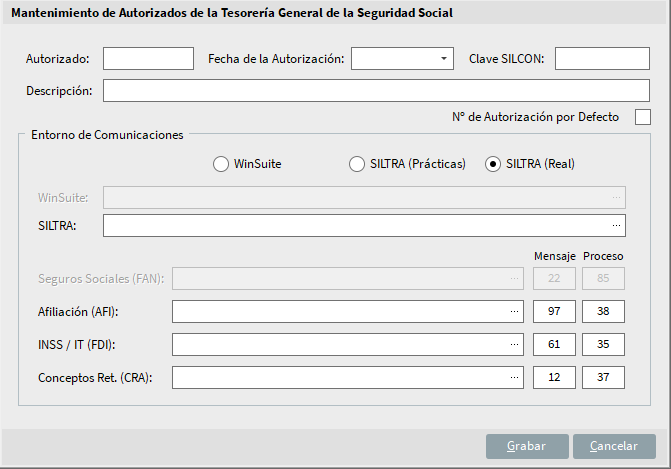Select SILTRA (Real) radio button
Screen dimensions: 671x469
click(x=493, y=164)
